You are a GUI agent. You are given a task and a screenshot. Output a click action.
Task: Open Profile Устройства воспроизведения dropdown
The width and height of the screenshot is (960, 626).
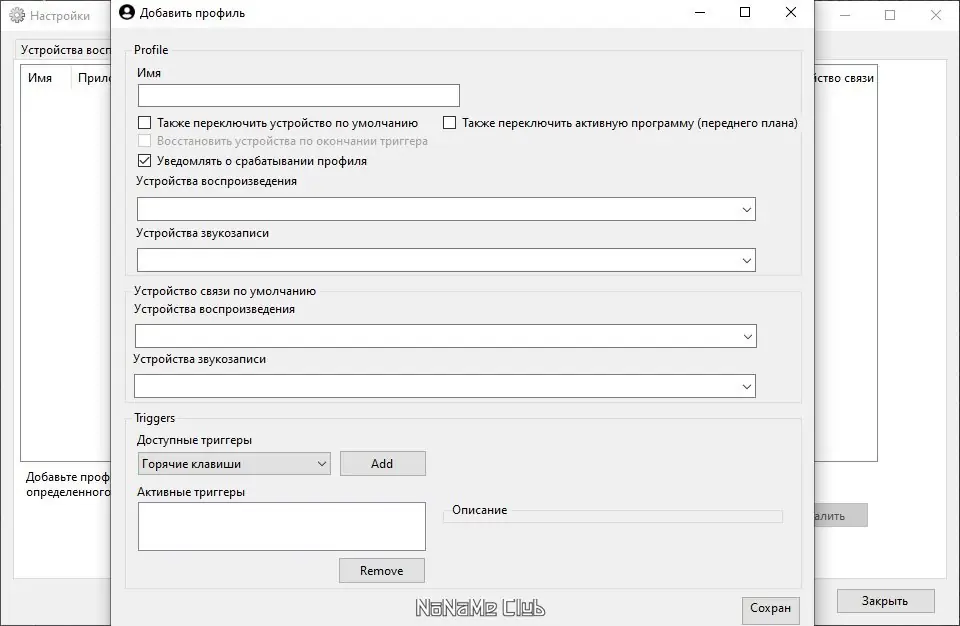(x=446, y=209)
